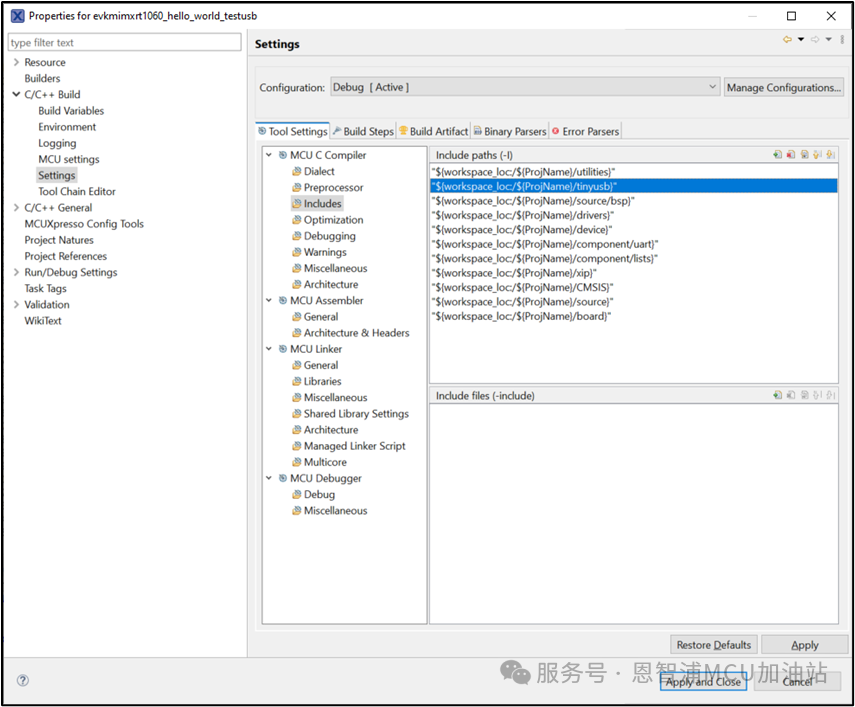Focus the type filter text field

124,43
